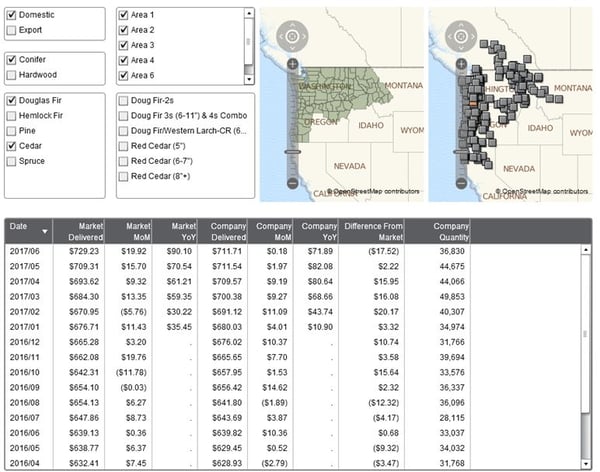
Task: Click Market MoM value ($11.78)
Action: click(131, 372)
